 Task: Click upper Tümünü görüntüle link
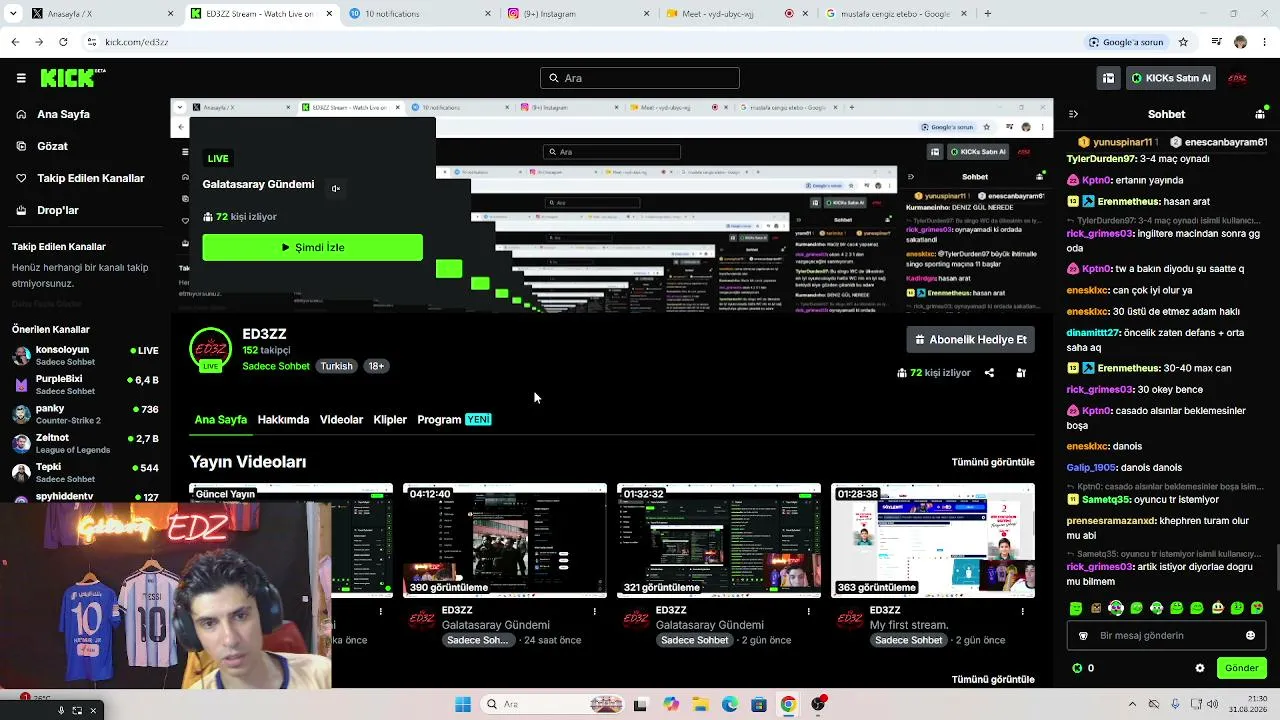click(993, 462)
